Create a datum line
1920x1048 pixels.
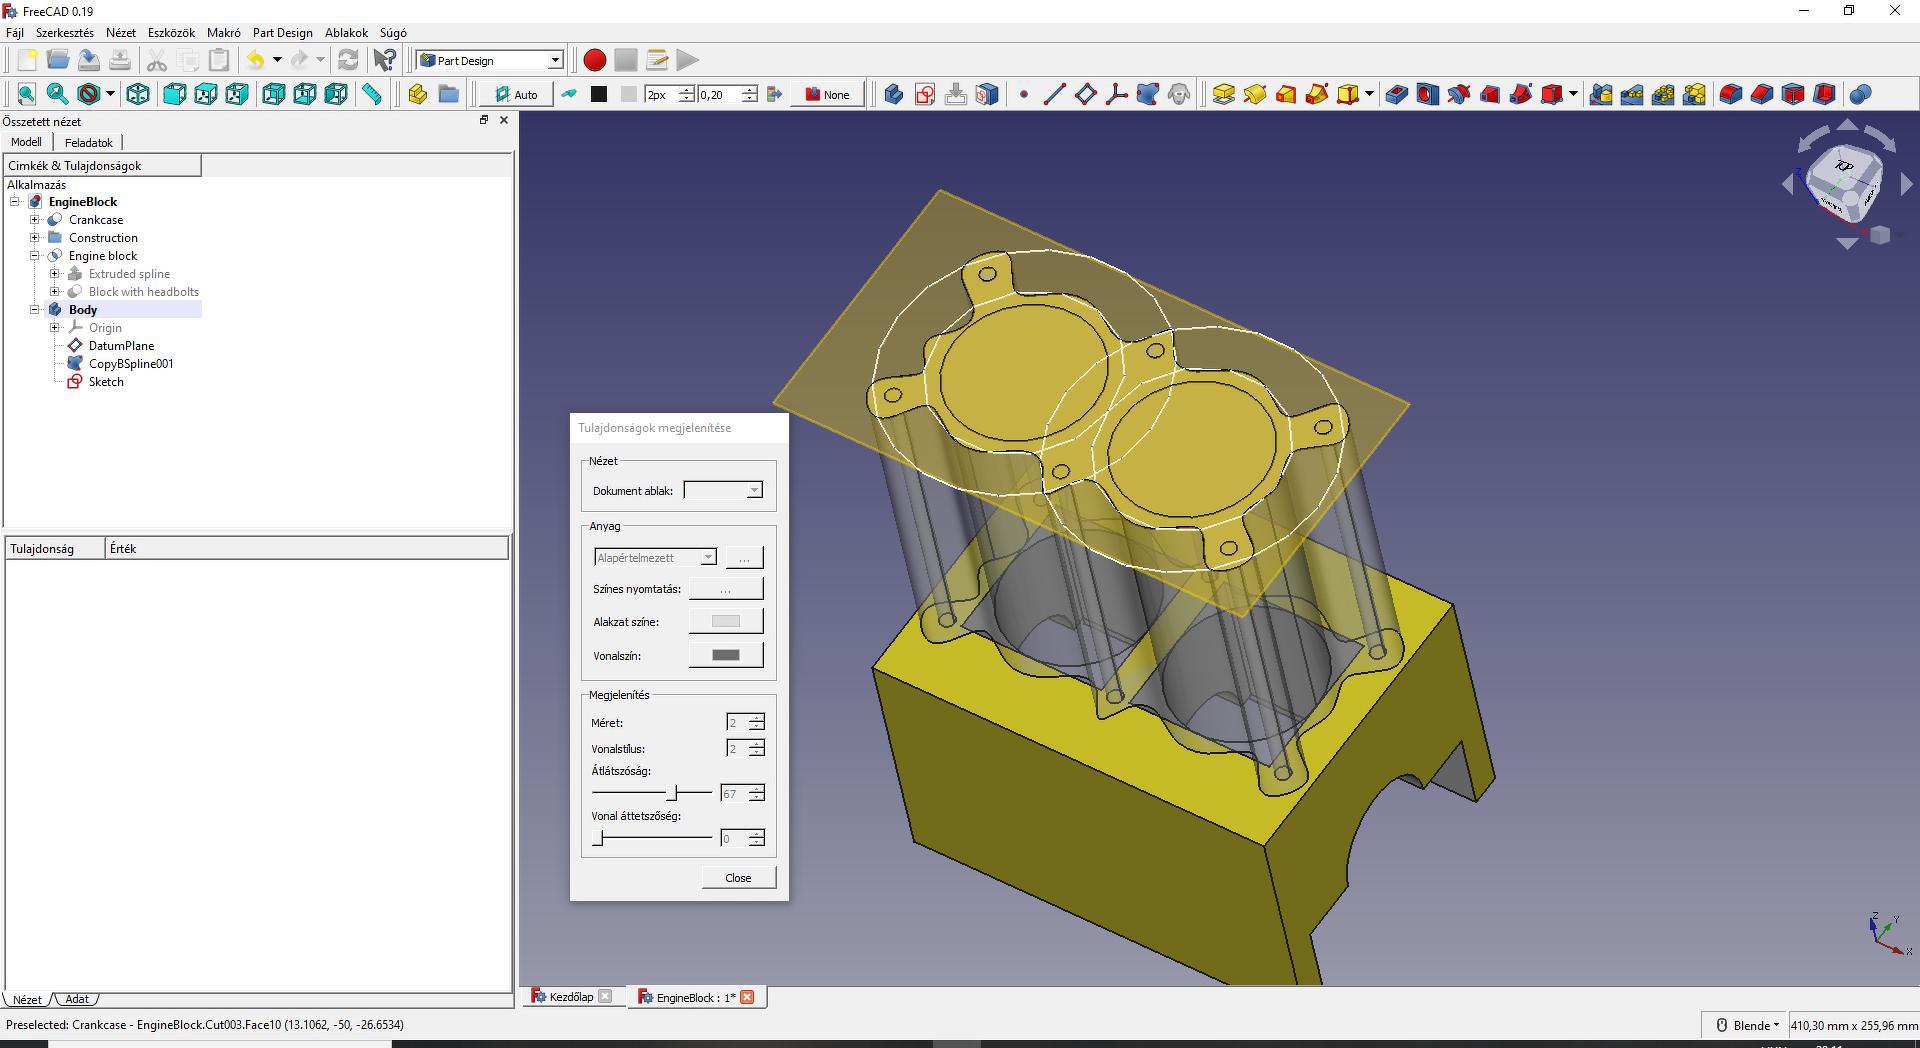pyautogui.click(x=1054, y=94)
